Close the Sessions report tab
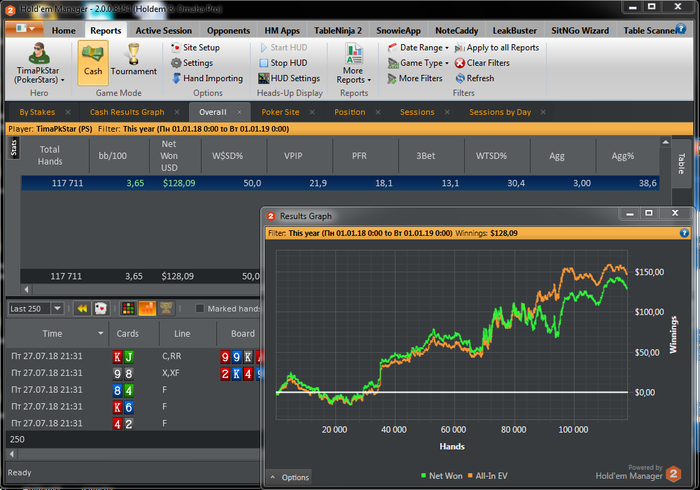 (447, 112)
